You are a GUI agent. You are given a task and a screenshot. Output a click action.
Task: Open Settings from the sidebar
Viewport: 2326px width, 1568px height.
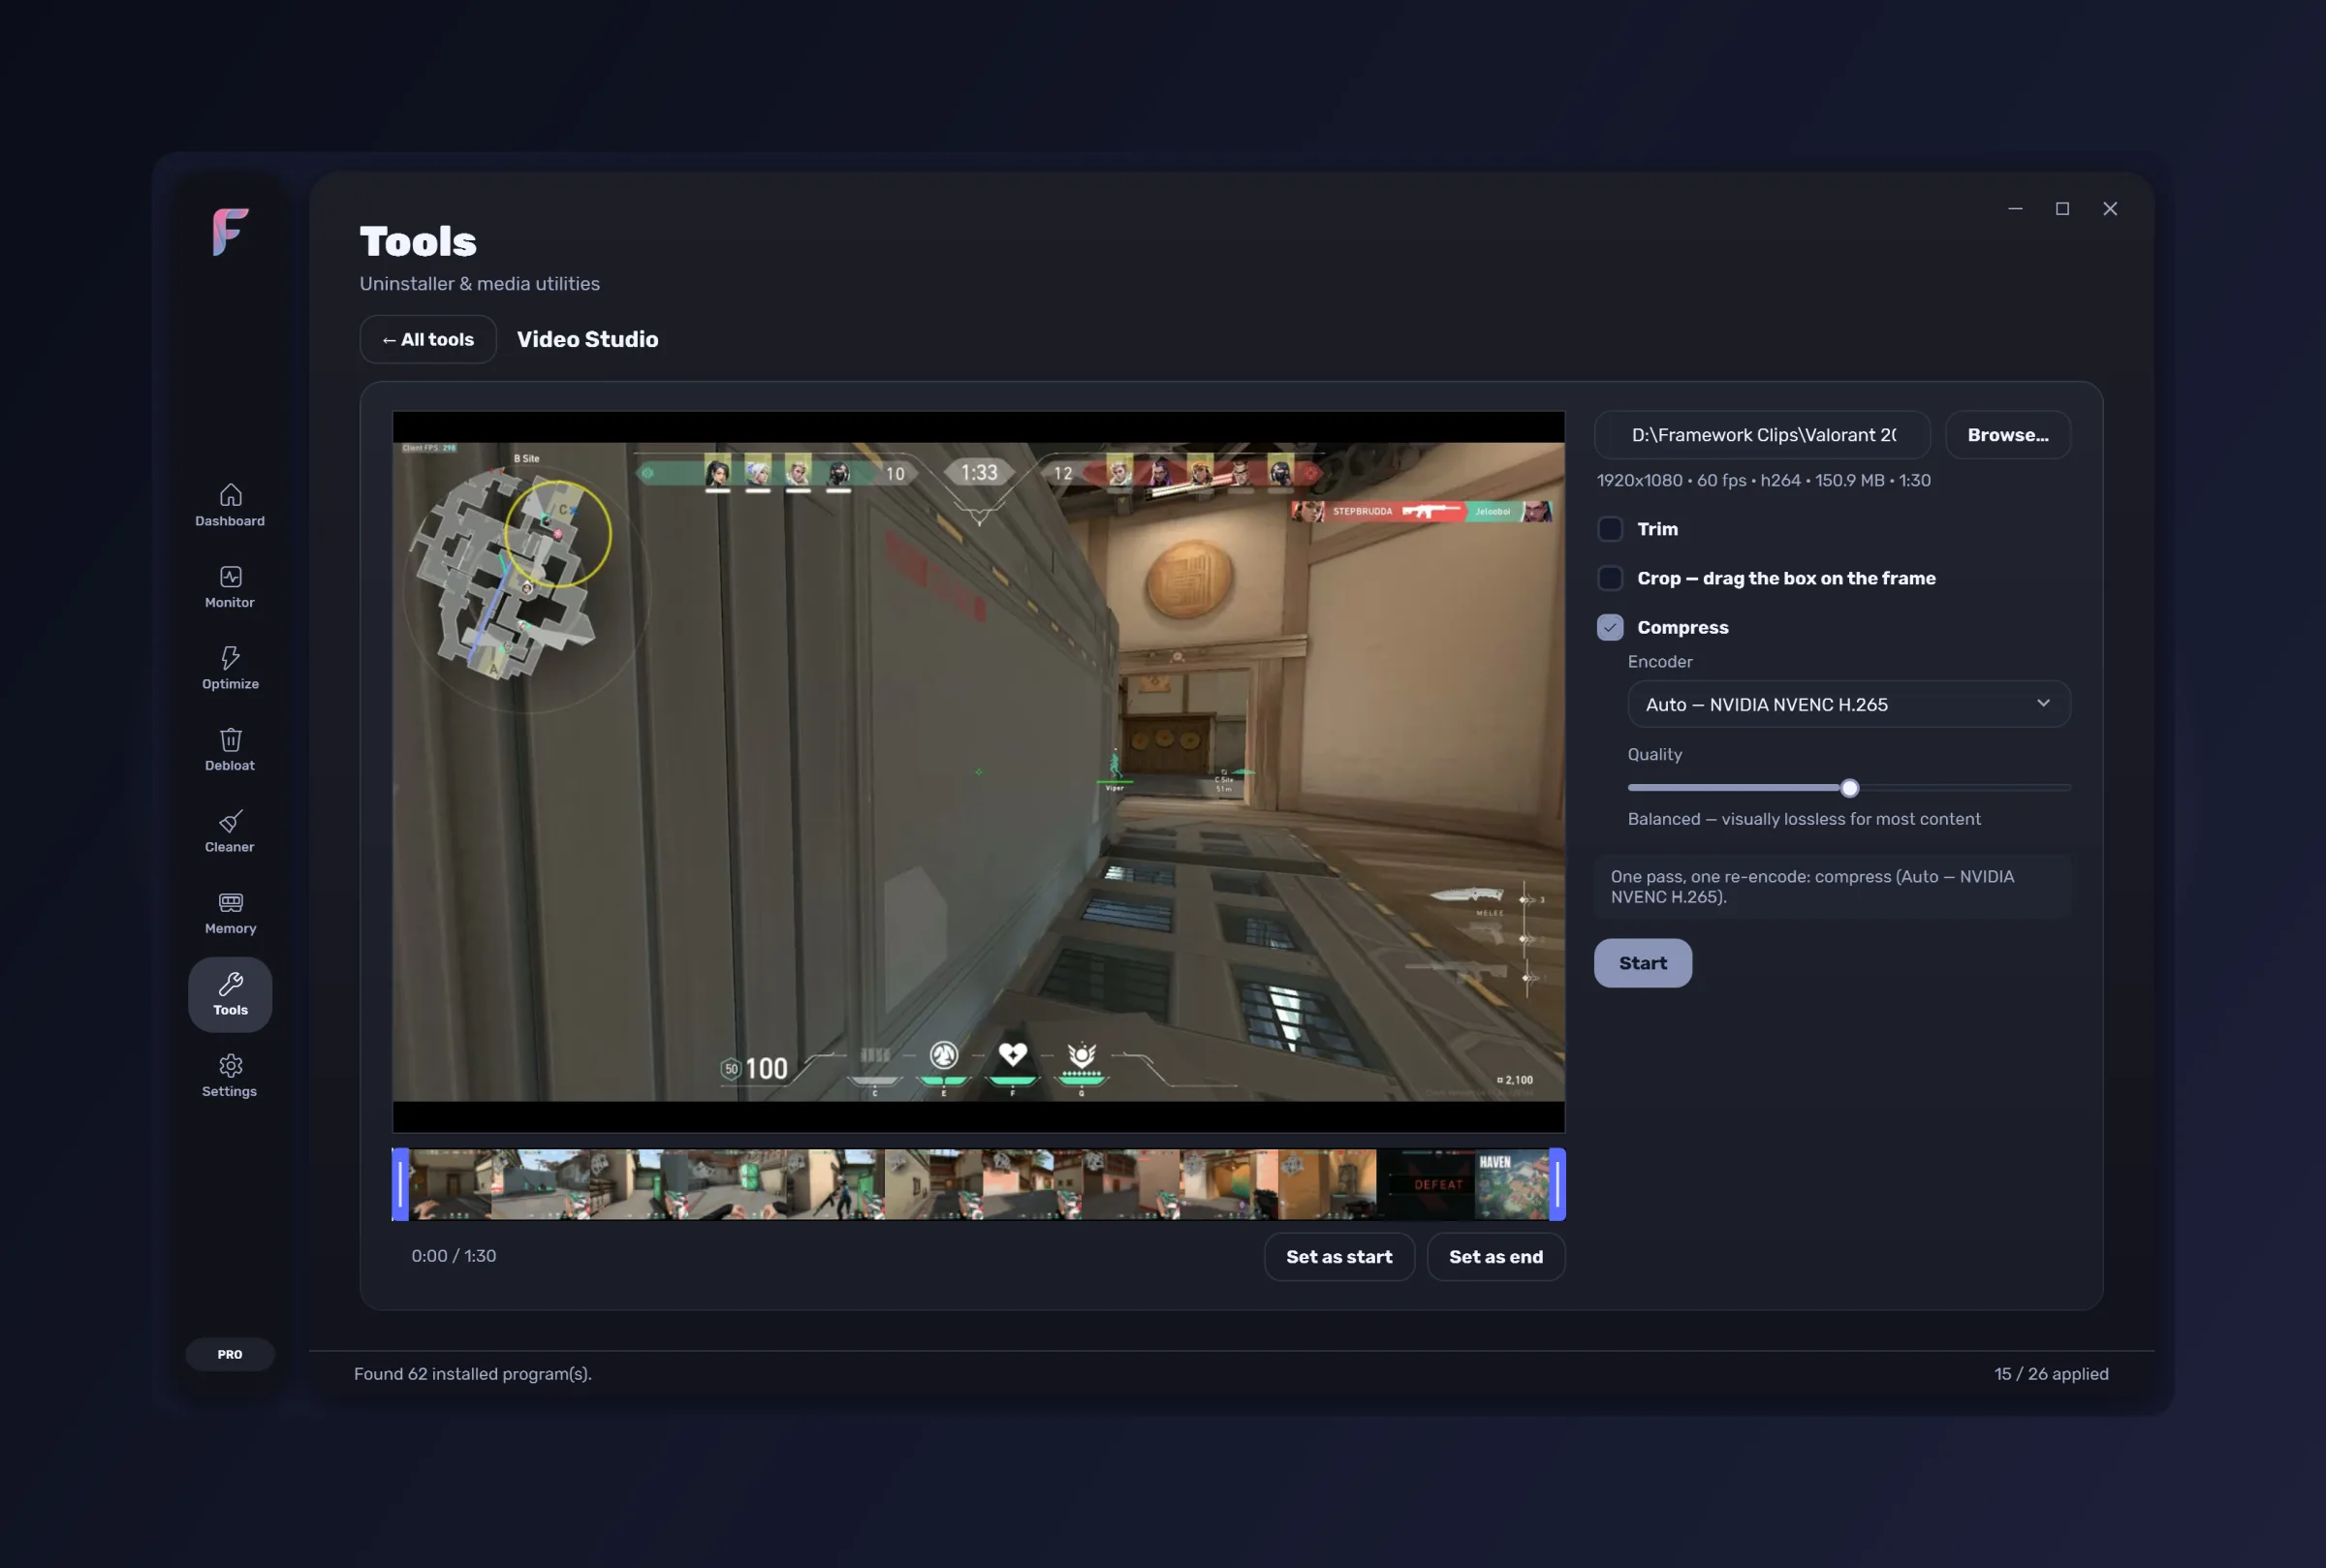(230, 1076)
